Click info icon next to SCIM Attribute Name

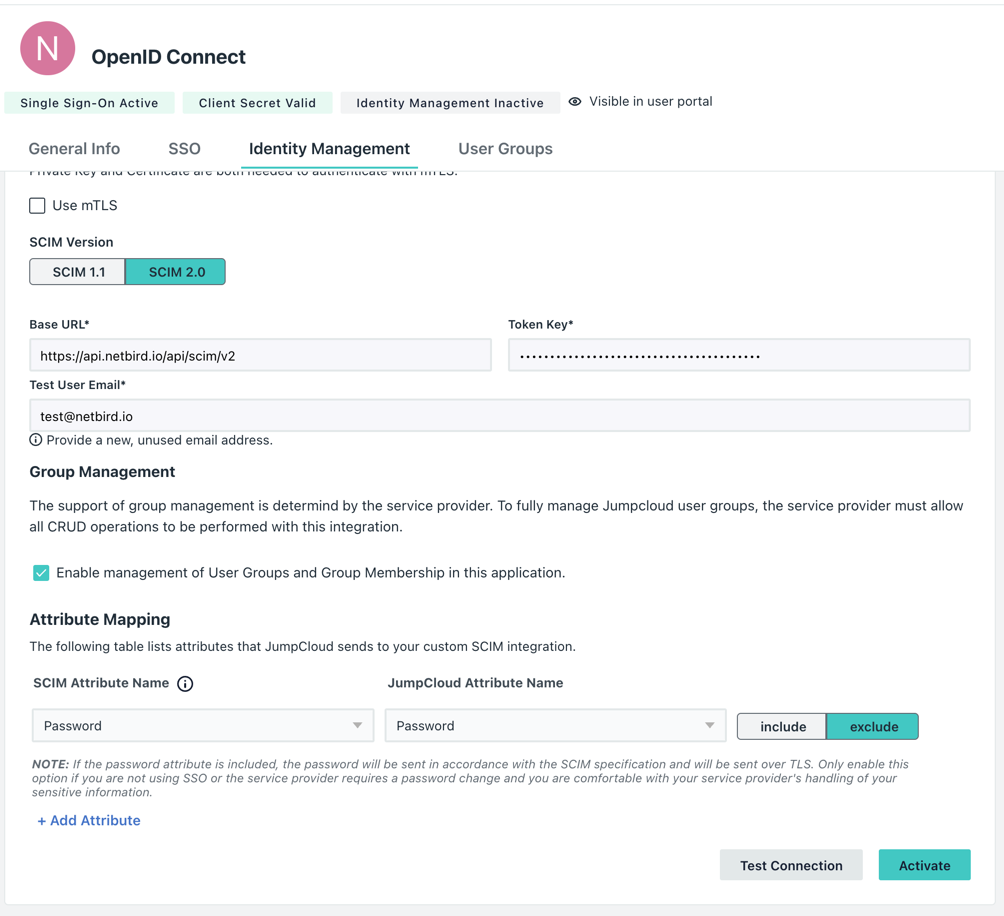point(185,684)
